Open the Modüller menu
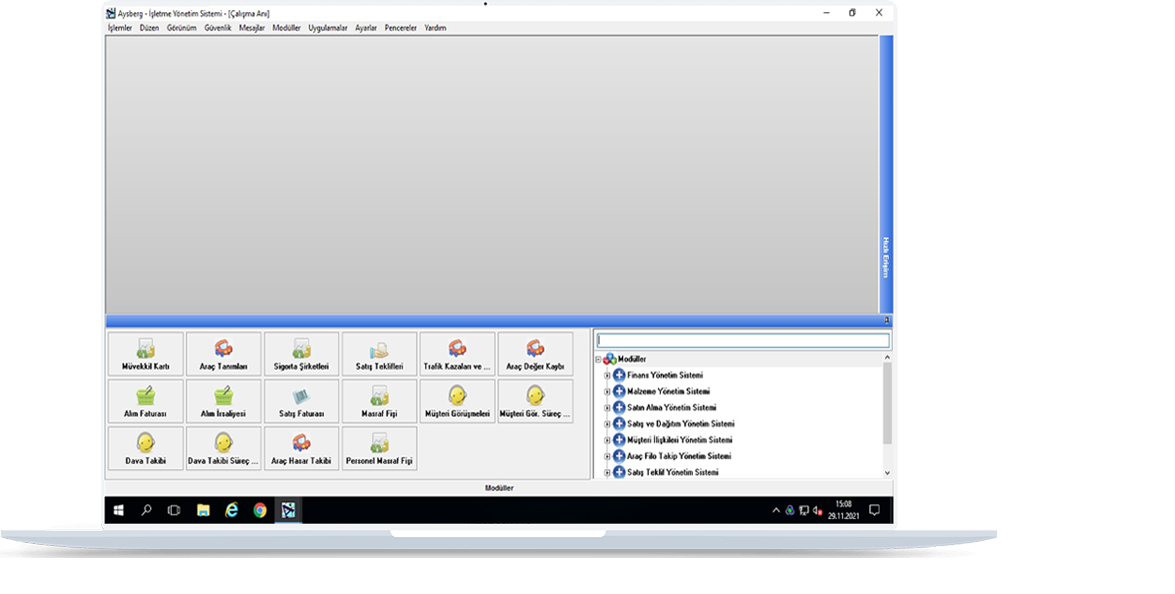 (286, 28)
